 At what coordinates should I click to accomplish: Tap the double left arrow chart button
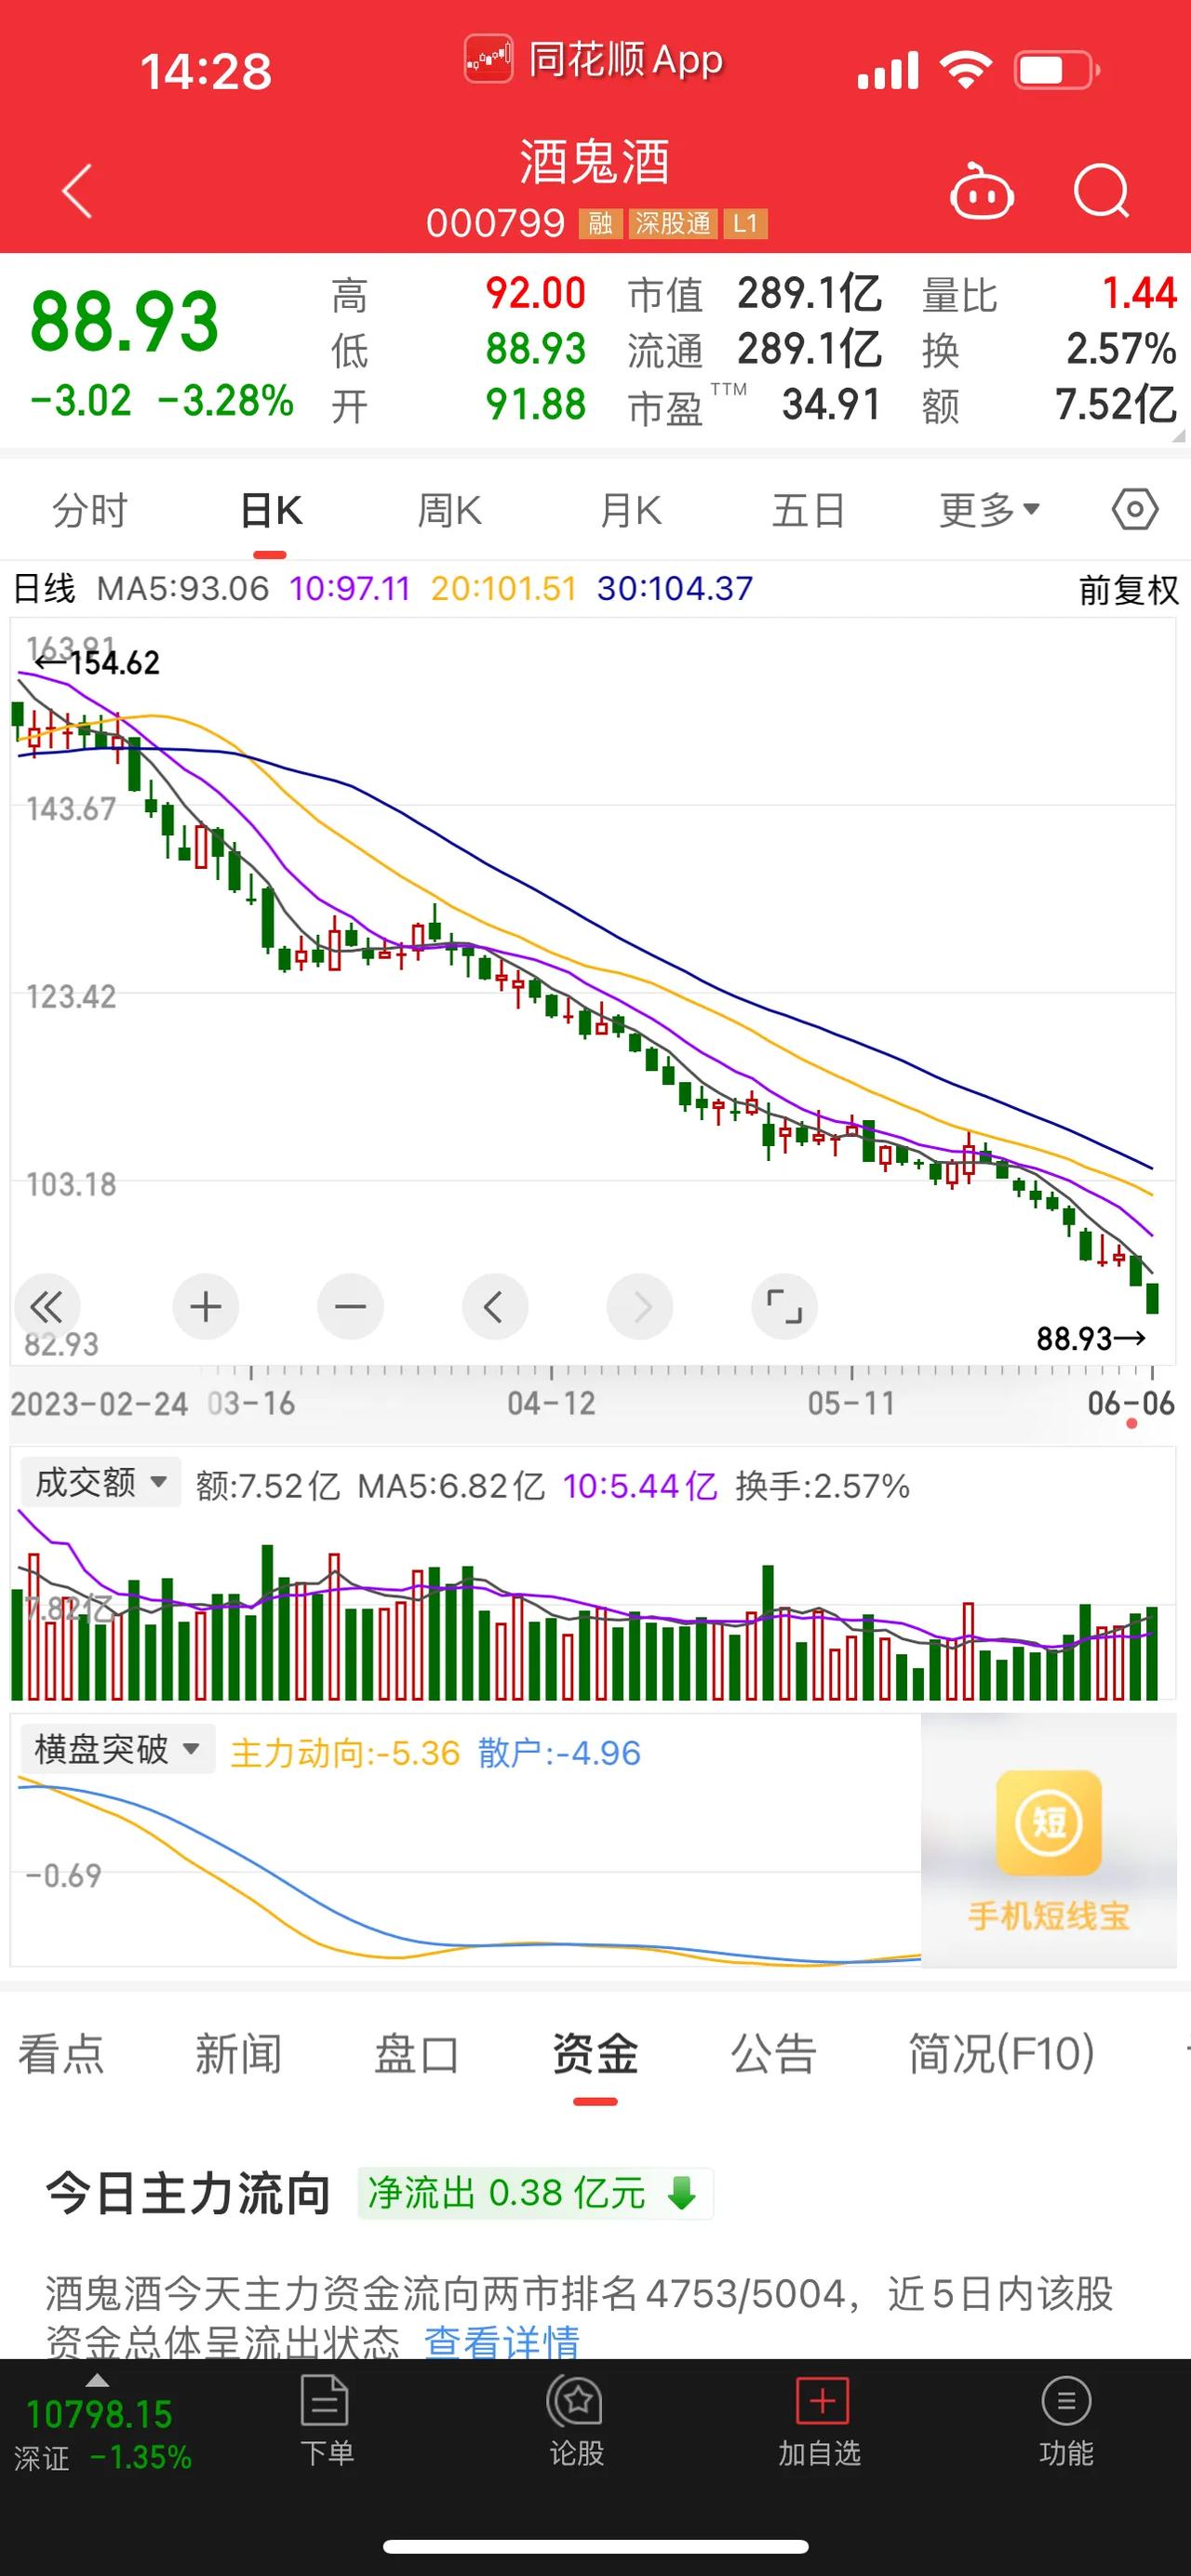click(46, 1306)
